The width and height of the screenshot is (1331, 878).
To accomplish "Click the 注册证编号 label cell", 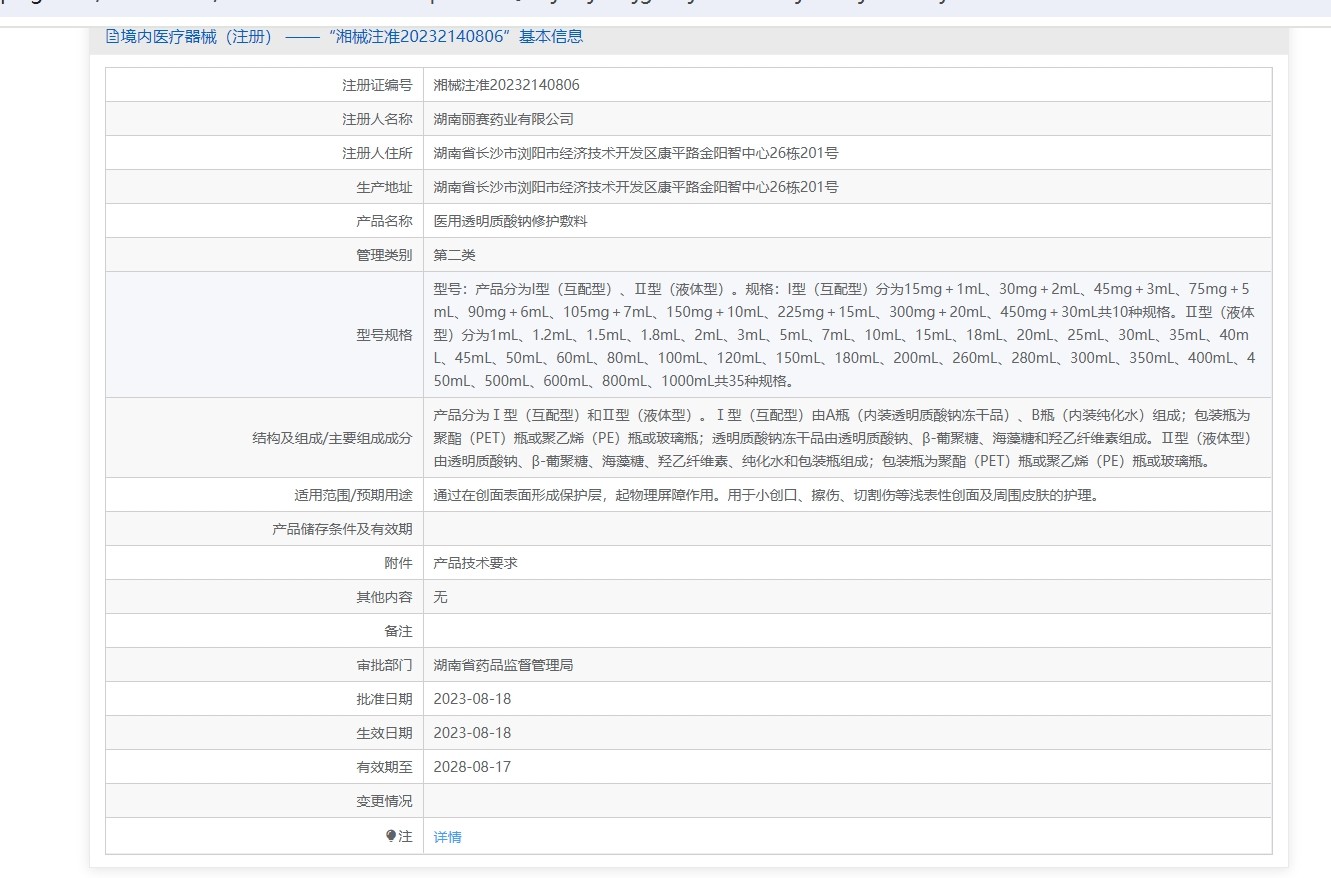I will [x=265, y=85].
